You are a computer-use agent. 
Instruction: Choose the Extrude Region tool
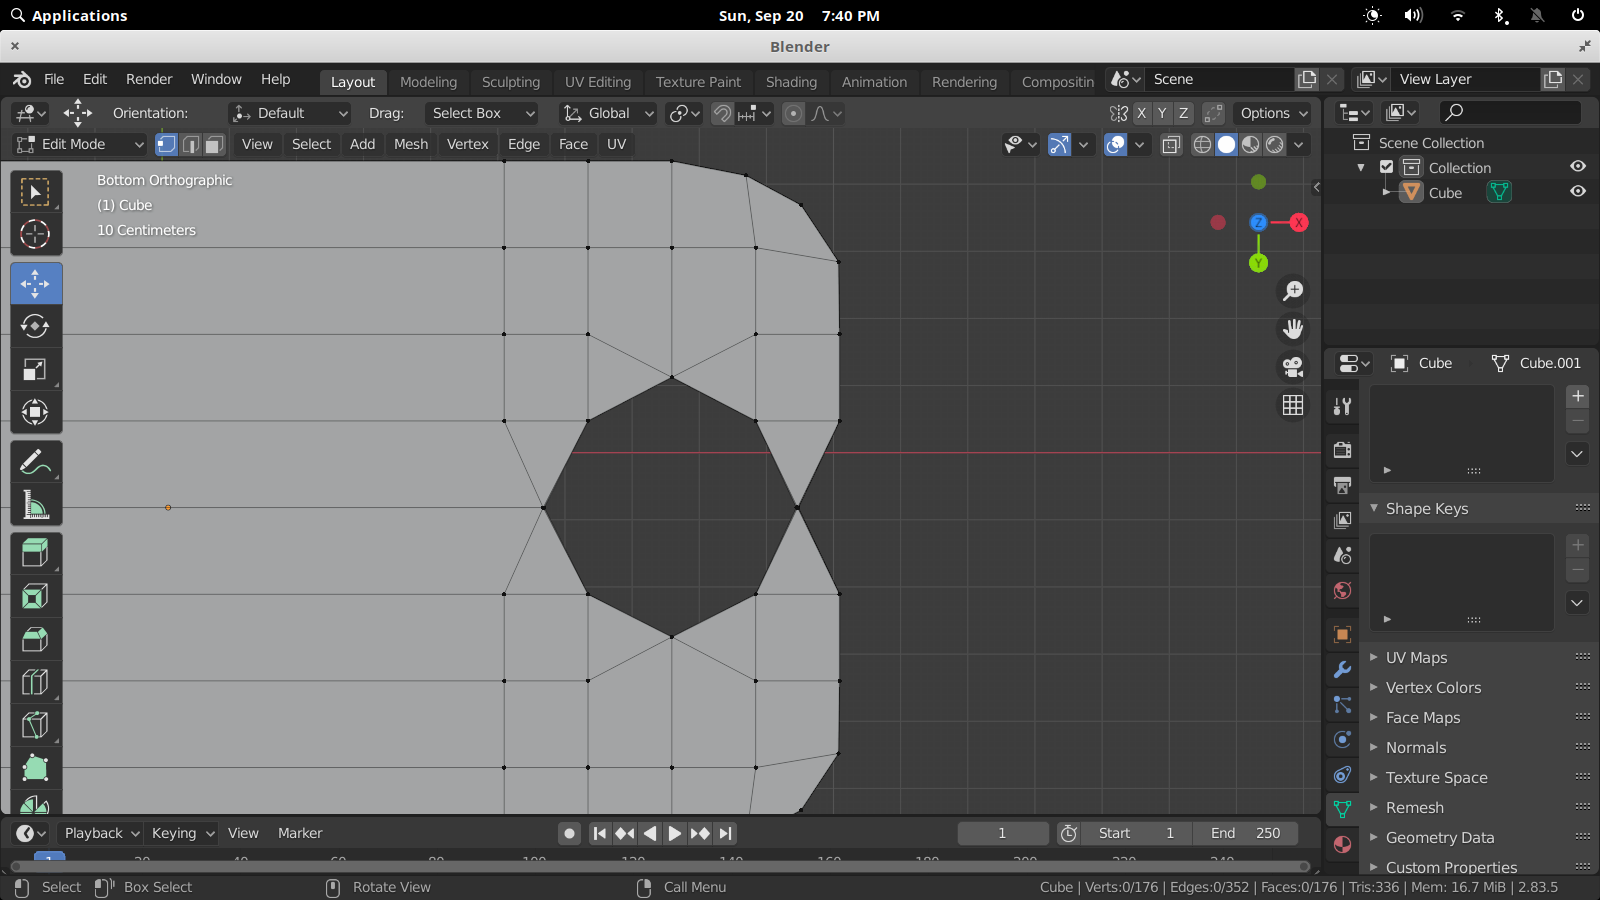tap(35, 553)
